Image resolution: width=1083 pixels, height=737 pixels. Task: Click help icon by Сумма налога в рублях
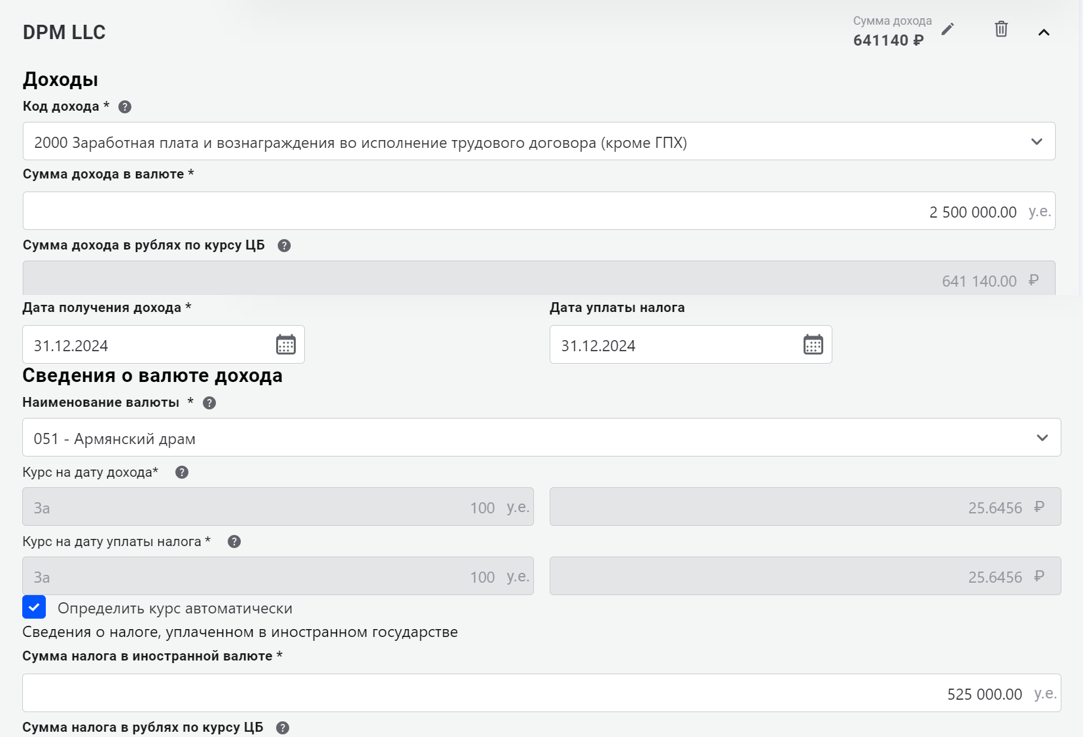(x=283, y=728)
